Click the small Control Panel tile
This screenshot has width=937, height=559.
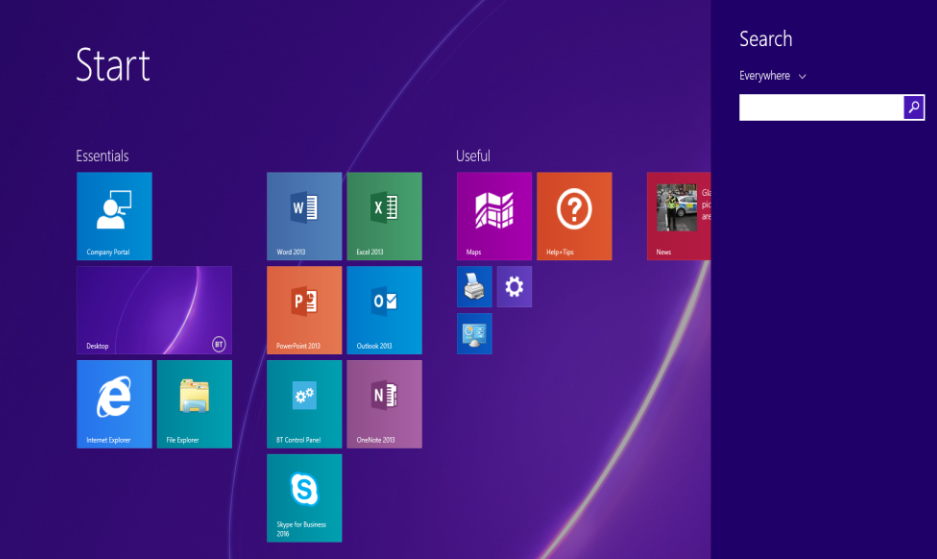(474, 333)
